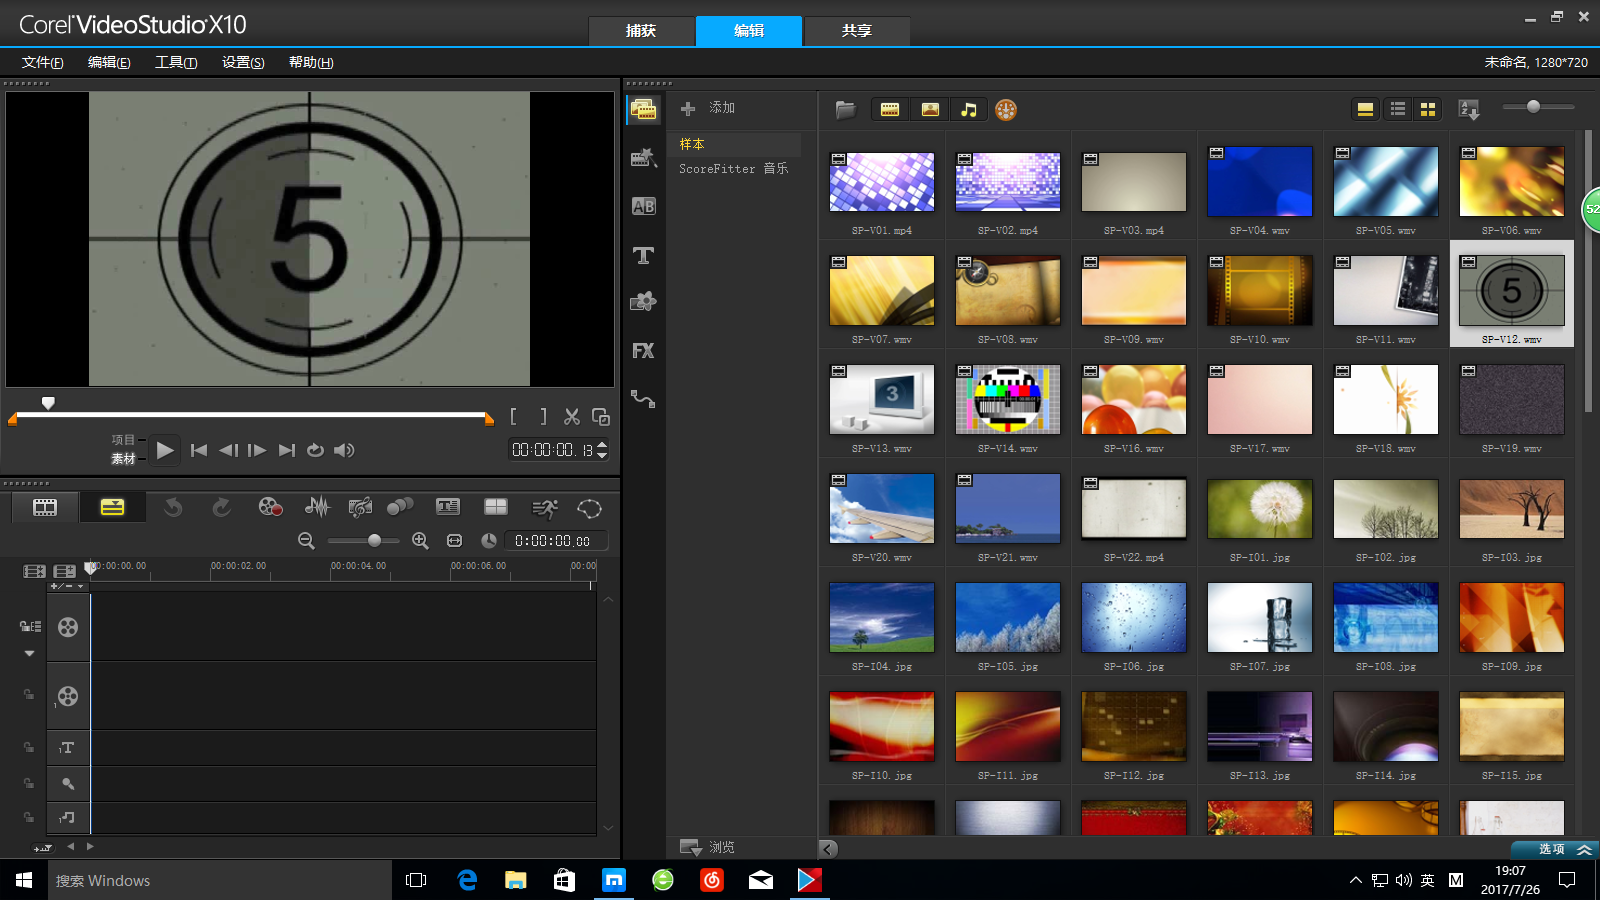Click the timeline zoom out magnifier
The image size is (1600, 900).
[x=306, y=540]
